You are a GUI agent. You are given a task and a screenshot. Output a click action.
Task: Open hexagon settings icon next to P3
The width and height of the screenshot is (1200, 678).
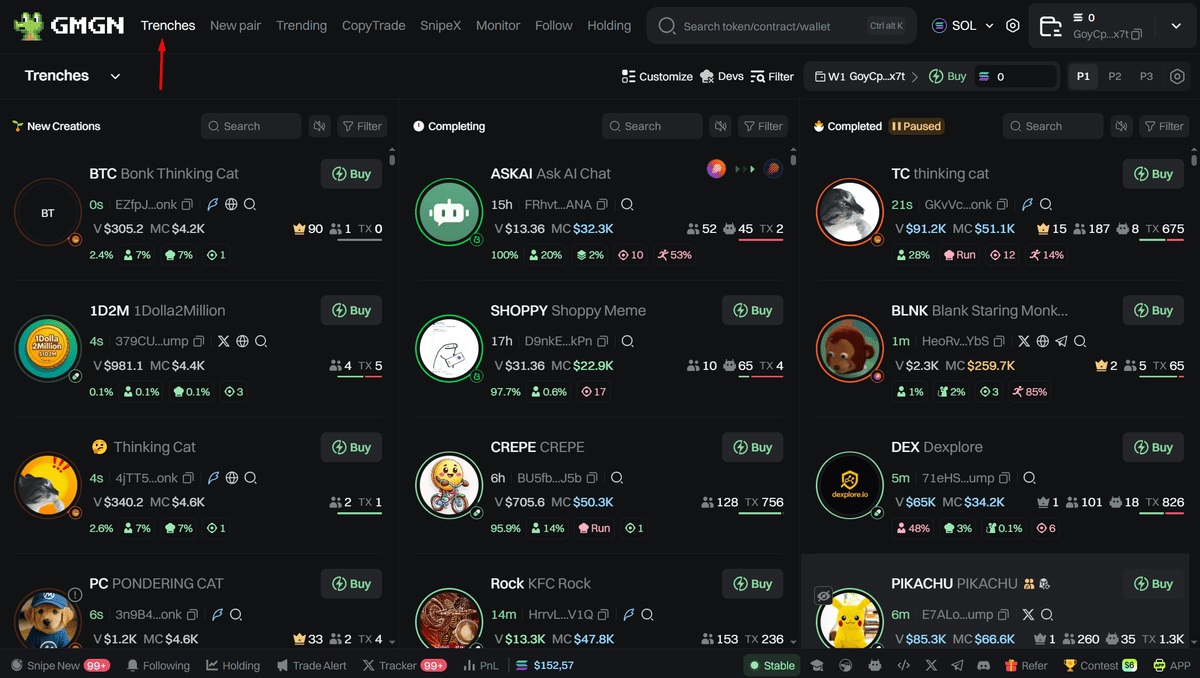[1177, 76]
